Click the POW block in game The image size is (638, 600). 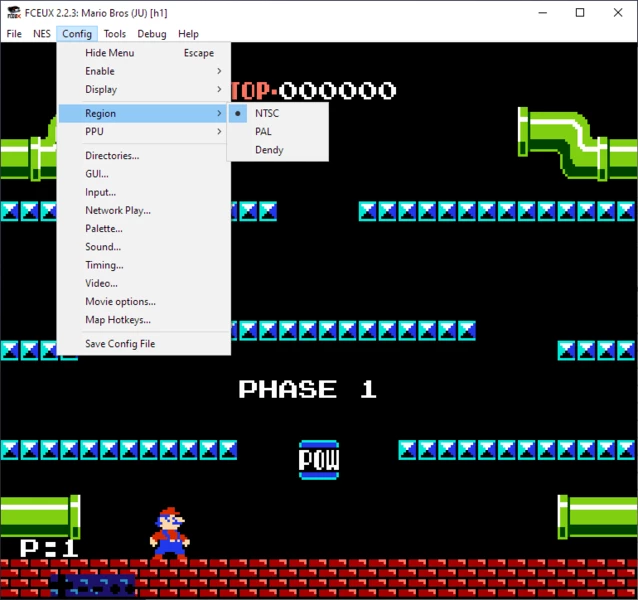tap(319, 460)
